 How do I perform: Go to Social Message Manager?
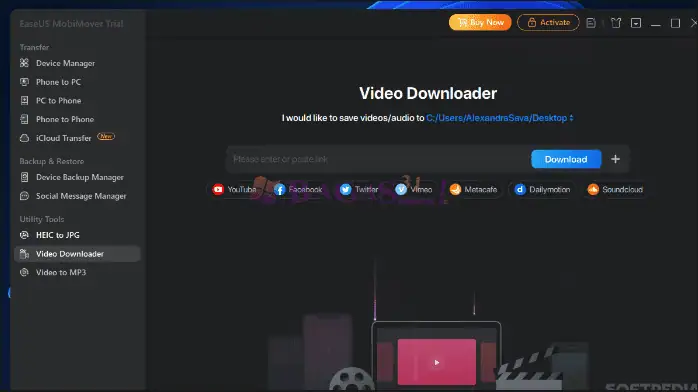tap(81, 196)
